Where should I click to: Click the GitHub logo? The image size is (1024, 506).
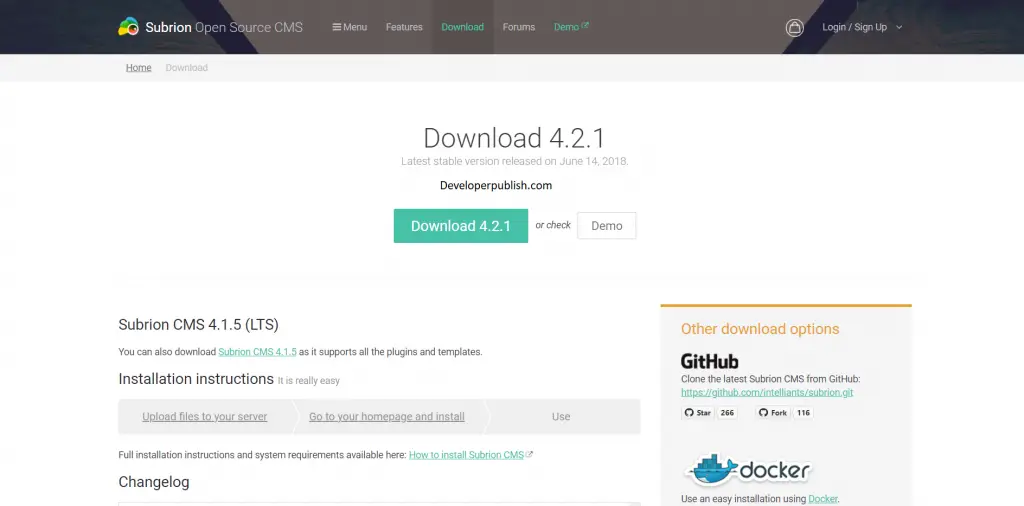click(709, 361)
